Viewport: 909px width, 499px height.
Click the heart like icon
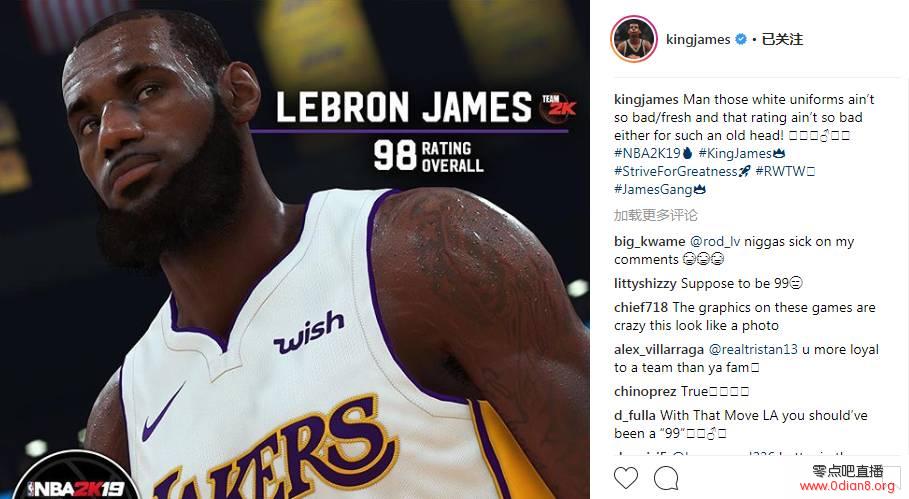tap(626, 478)
